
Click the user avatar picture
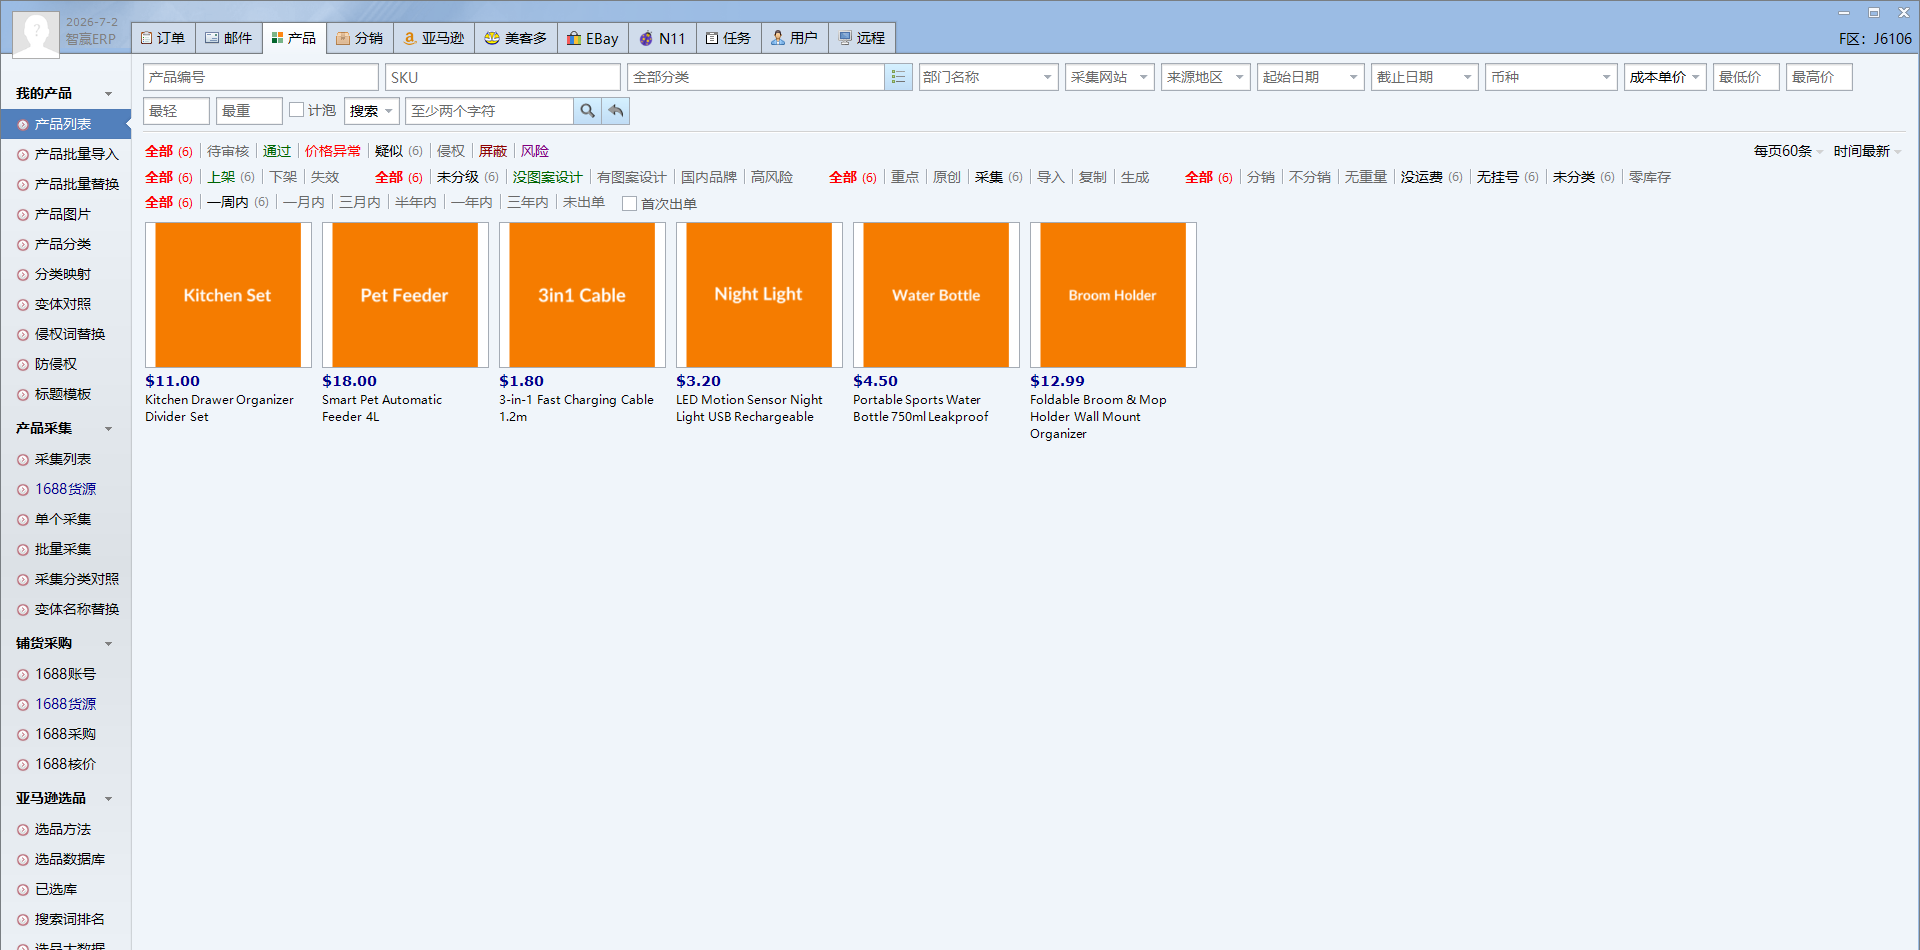(36, 34)
